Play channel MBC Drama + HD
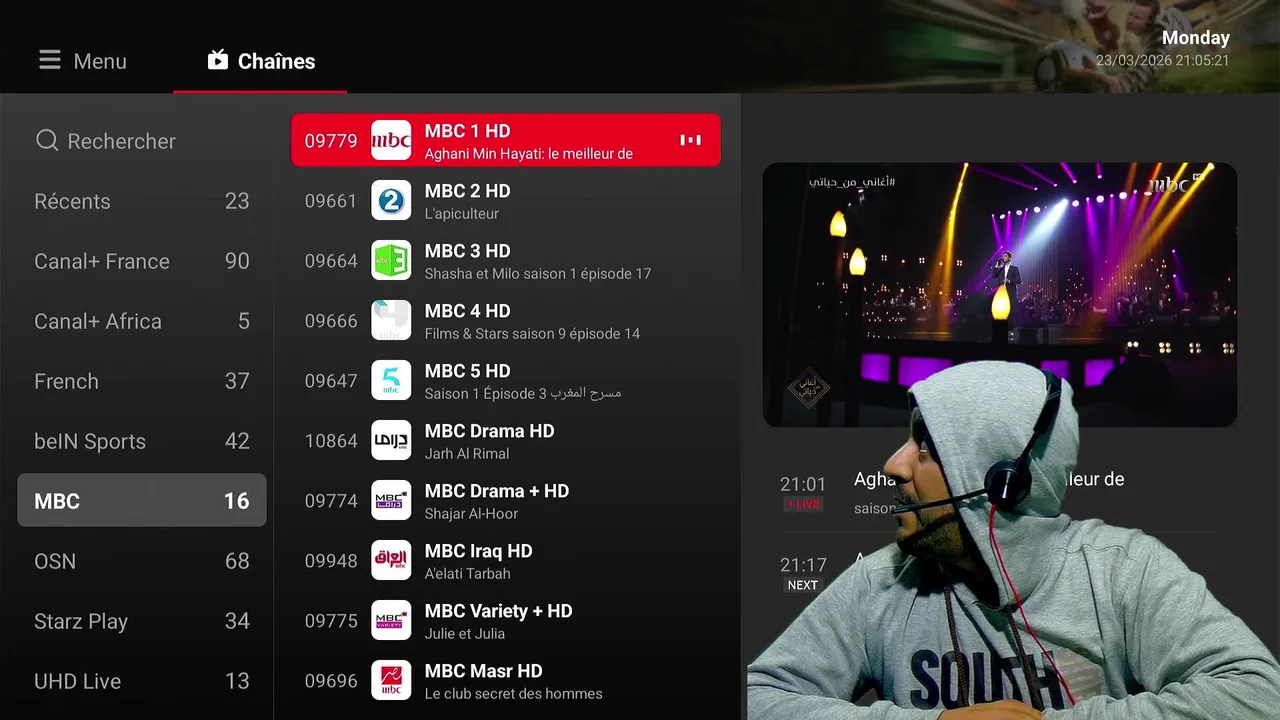This screenshot has width=1280, height=720. (506, 500)
